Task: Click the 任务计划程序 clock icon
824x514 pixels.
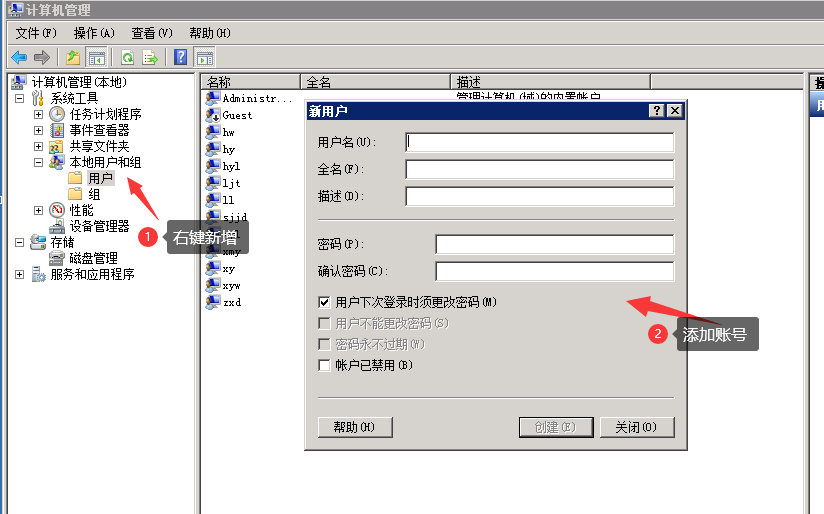Action: click(57, 114)
